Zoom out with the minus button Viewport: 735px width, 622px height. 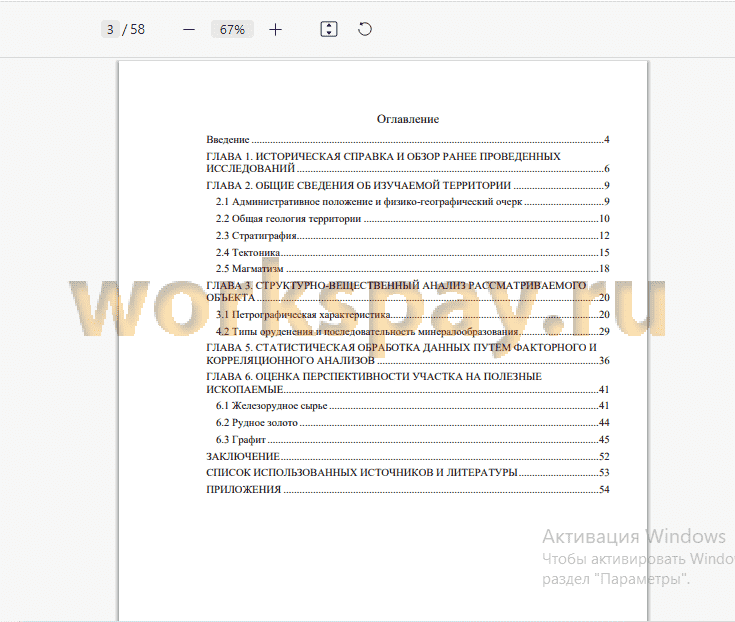point(189,30)
